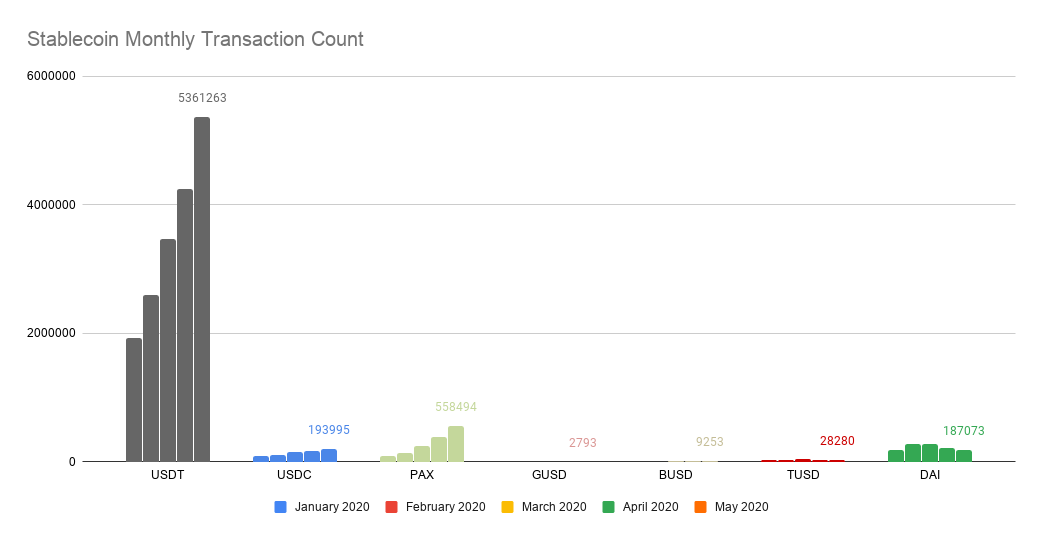Screen dimensions: 1043x541
Task: Select the shortest USDT bar
Action: coord(134,400)
